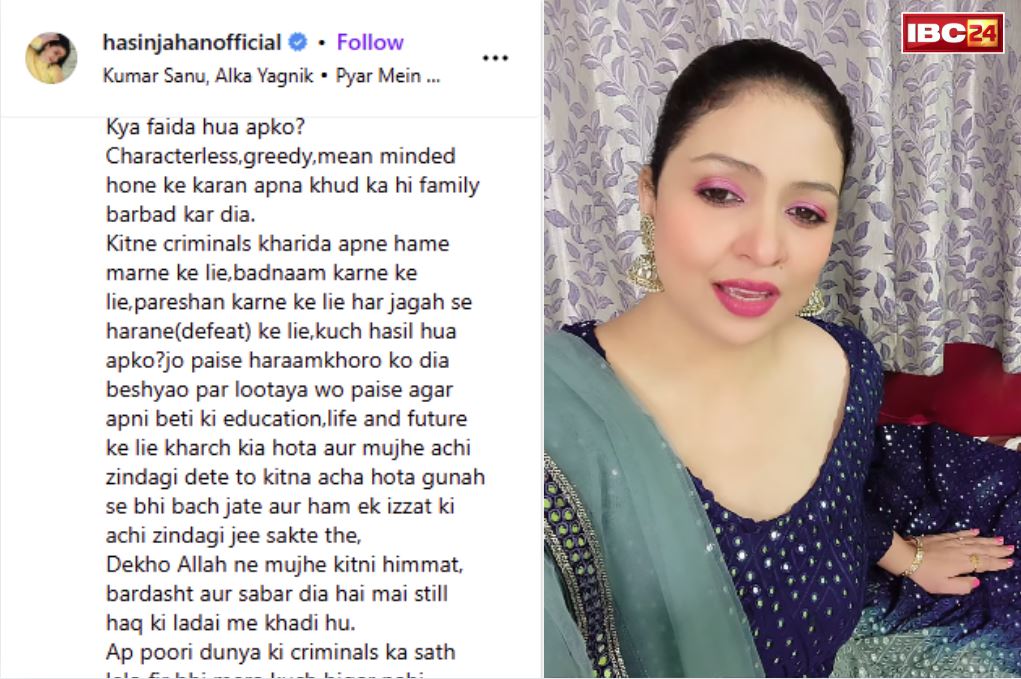Click the line starting 'Dekho Allah ne mujhe'
1021x679 pixels.
pyautogui.click(x=284, y=564)
